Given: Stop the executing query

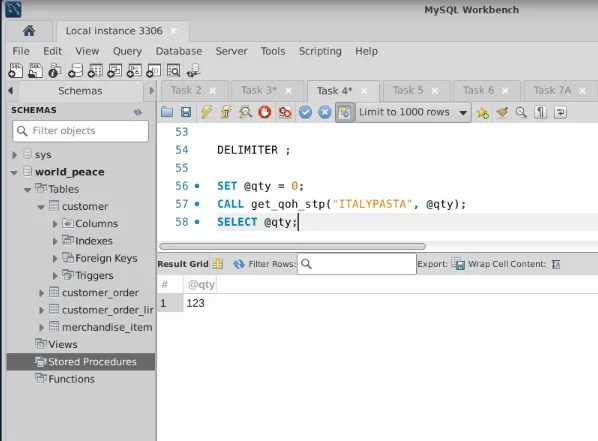Looking at the screenshot, I should [265, 112].
